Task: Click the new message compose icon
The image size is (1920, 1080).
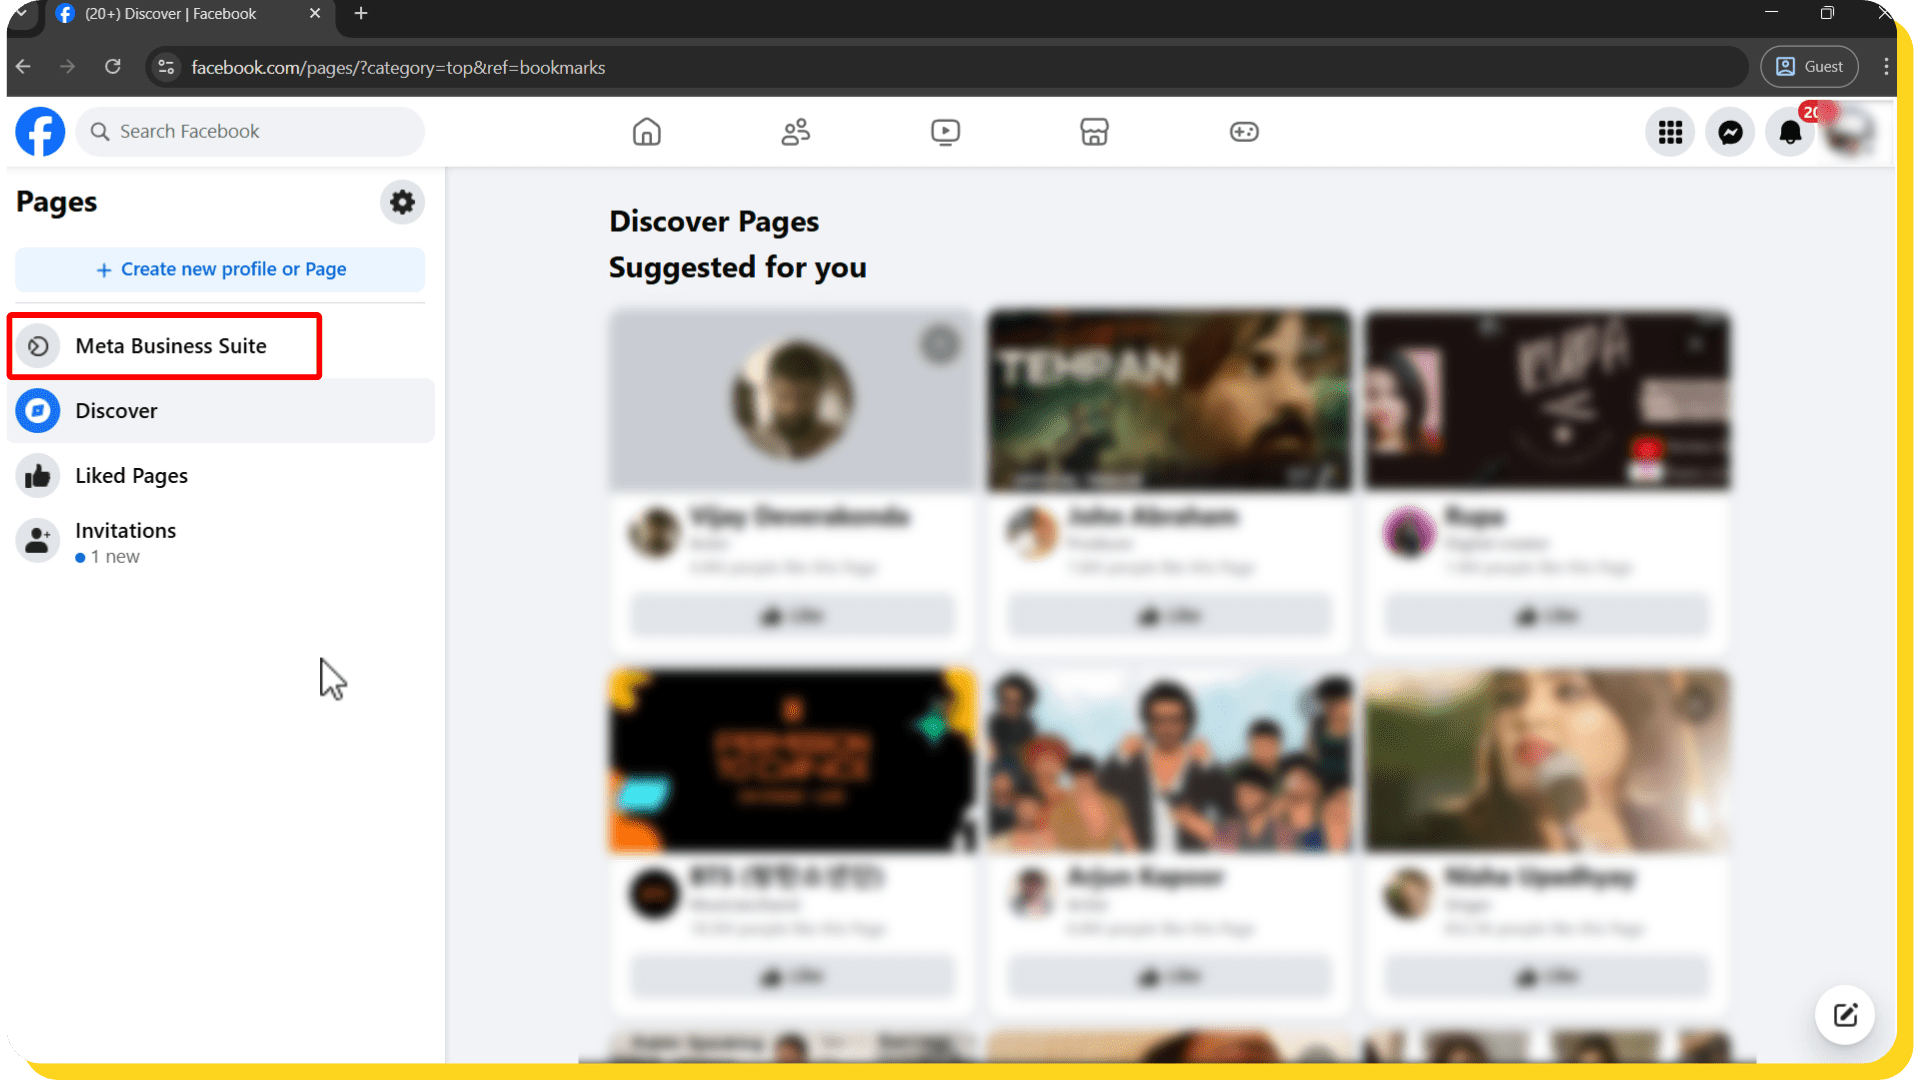Action: pos(1845,1015)
